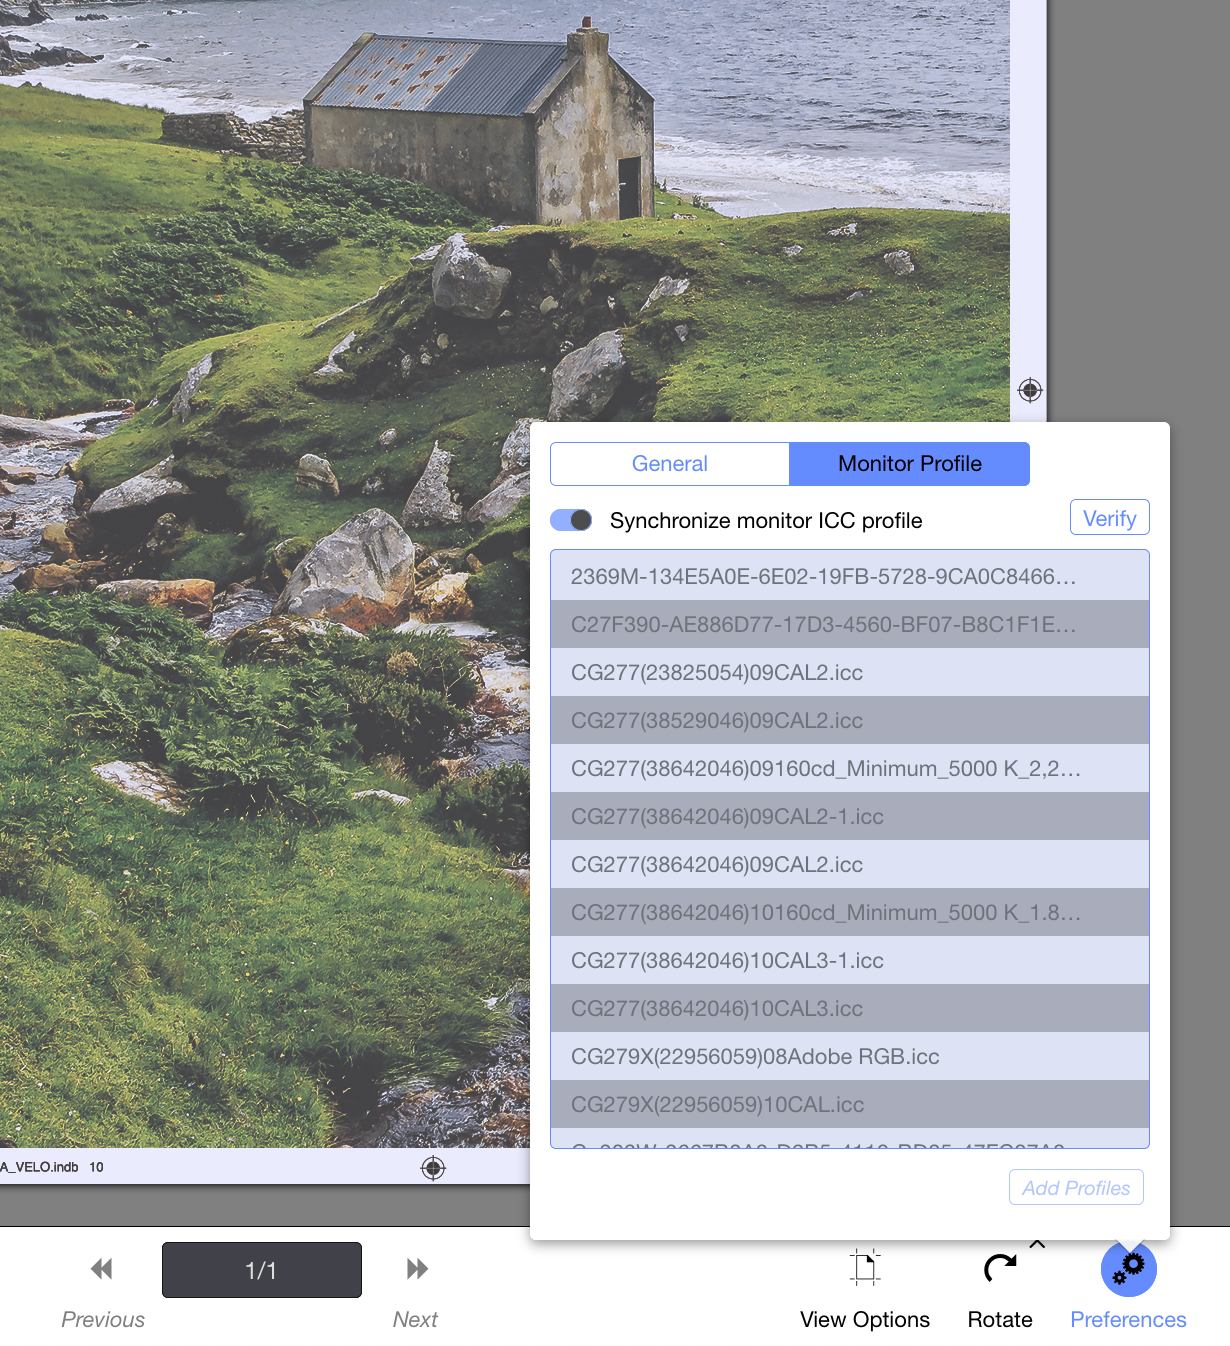
Task: Select the Monitor Profile tab
Action: pos(909,464)
